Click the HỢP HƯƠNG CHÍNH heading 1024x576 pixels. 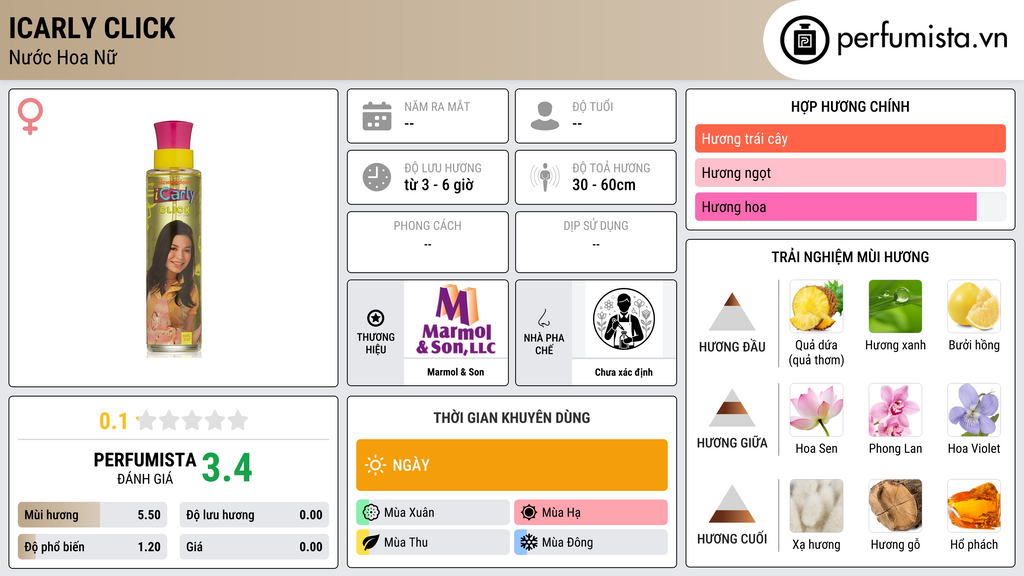click(x=850, y=106)
